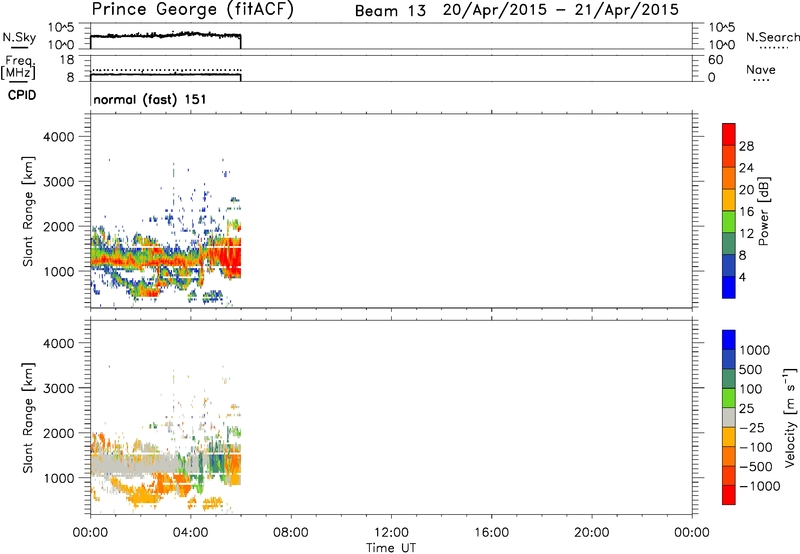Click the '60' tick on the Nave axis
The image size is (800, 554).
(x=715, y=60)
